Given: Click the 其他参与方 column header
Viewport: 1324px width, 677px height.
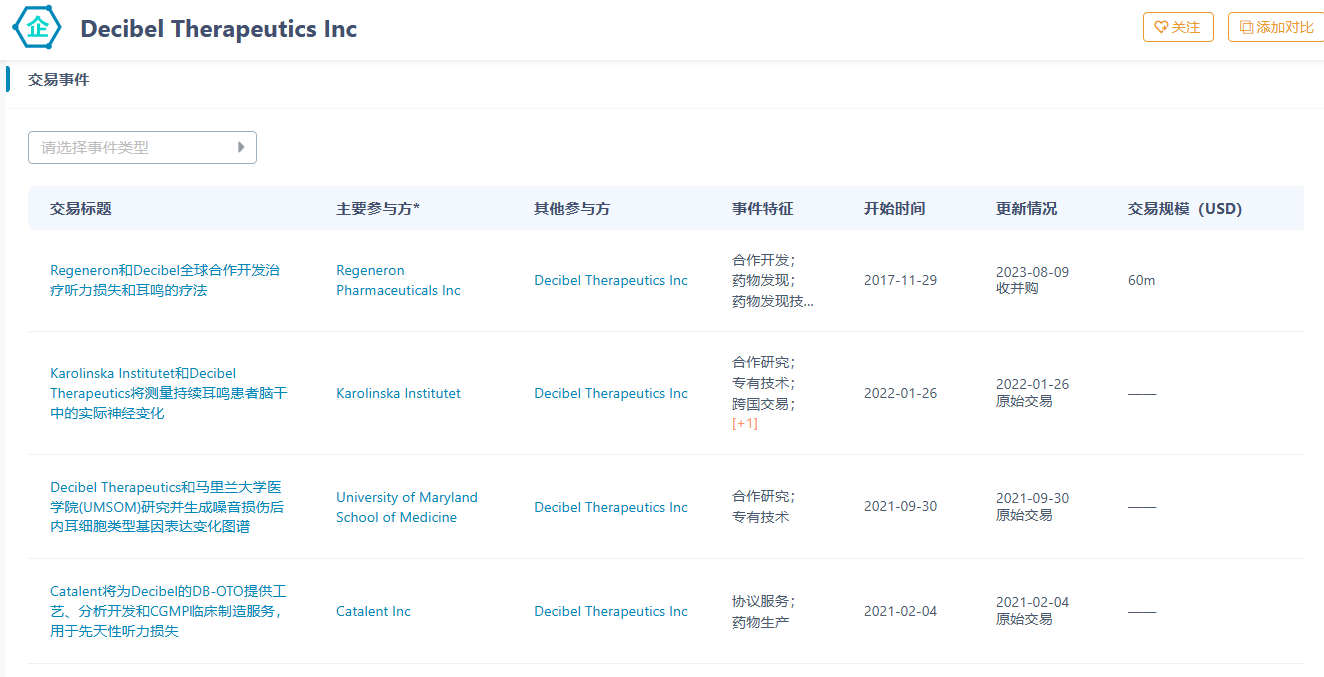Looking at the screenshot, I should pyautogui.click(x=572, y=208).
